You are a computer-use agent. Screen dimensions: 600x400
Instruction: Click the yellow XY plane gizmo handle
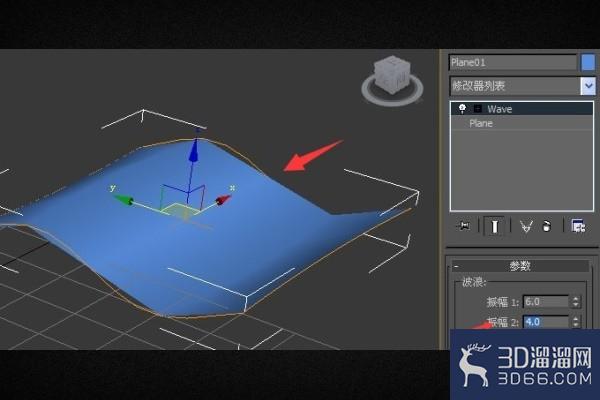tap(180, 209)
